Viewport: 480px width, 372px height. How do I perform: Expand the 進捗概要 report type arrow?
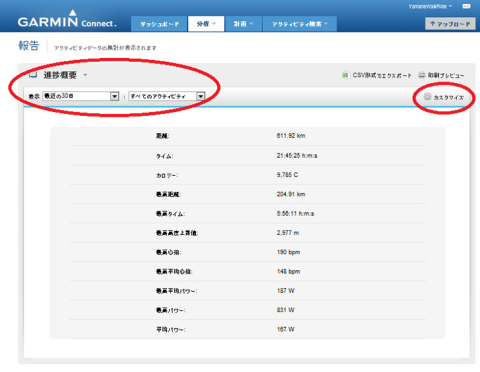pos(85,75)
